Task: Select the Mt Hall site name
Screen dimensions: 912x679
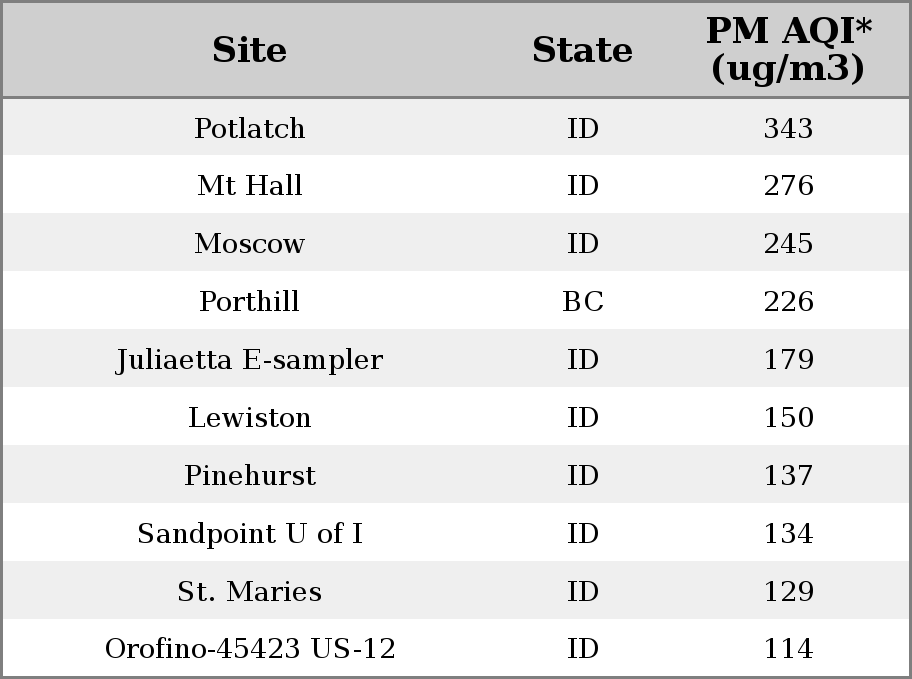Action: (x=250, y=186)
